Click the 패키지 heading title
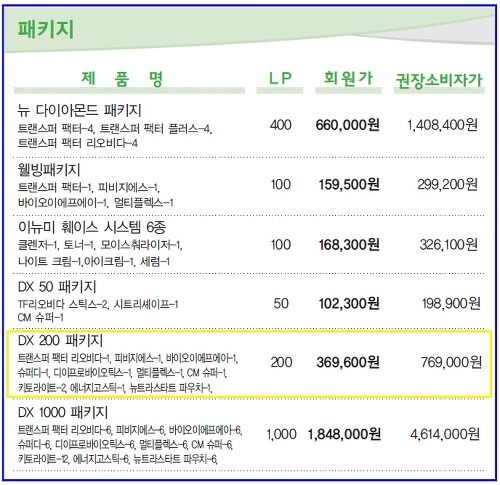Image resolution: width=500 pixels, height=485 pixels. tap(46, 29)
